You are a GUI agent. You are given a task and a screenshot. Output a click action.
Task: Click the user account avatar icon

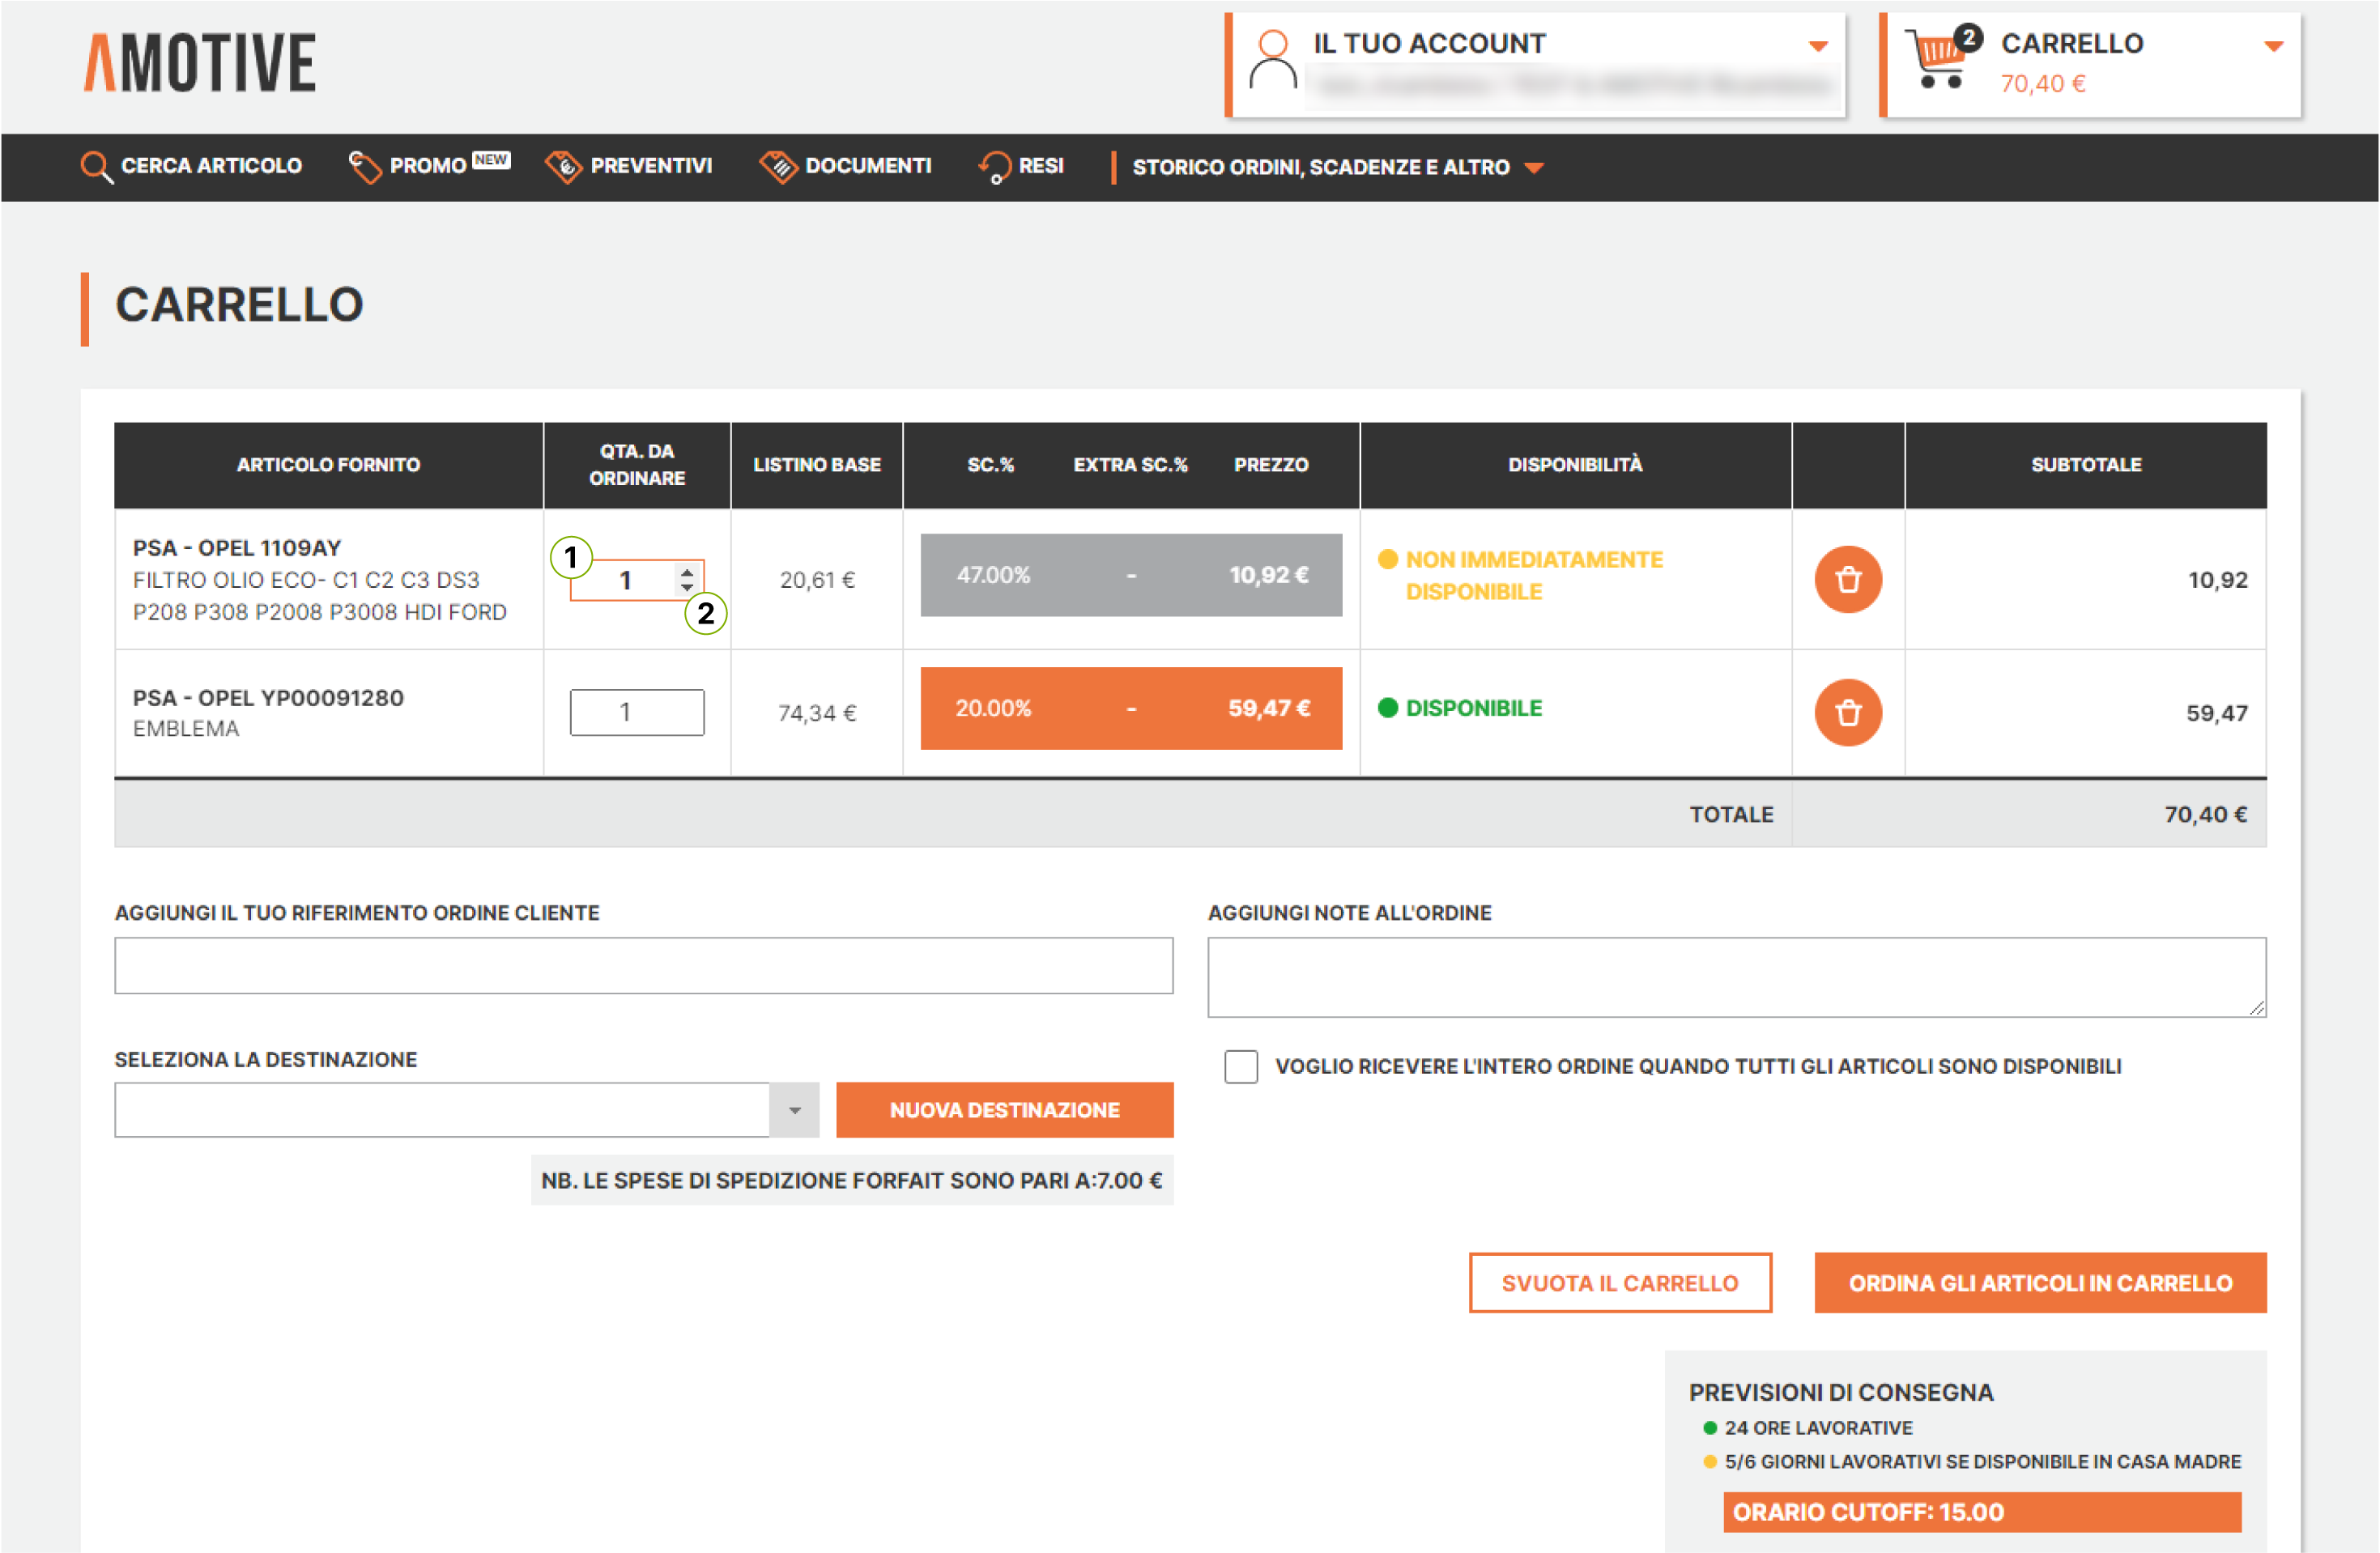pos(1273,61)
